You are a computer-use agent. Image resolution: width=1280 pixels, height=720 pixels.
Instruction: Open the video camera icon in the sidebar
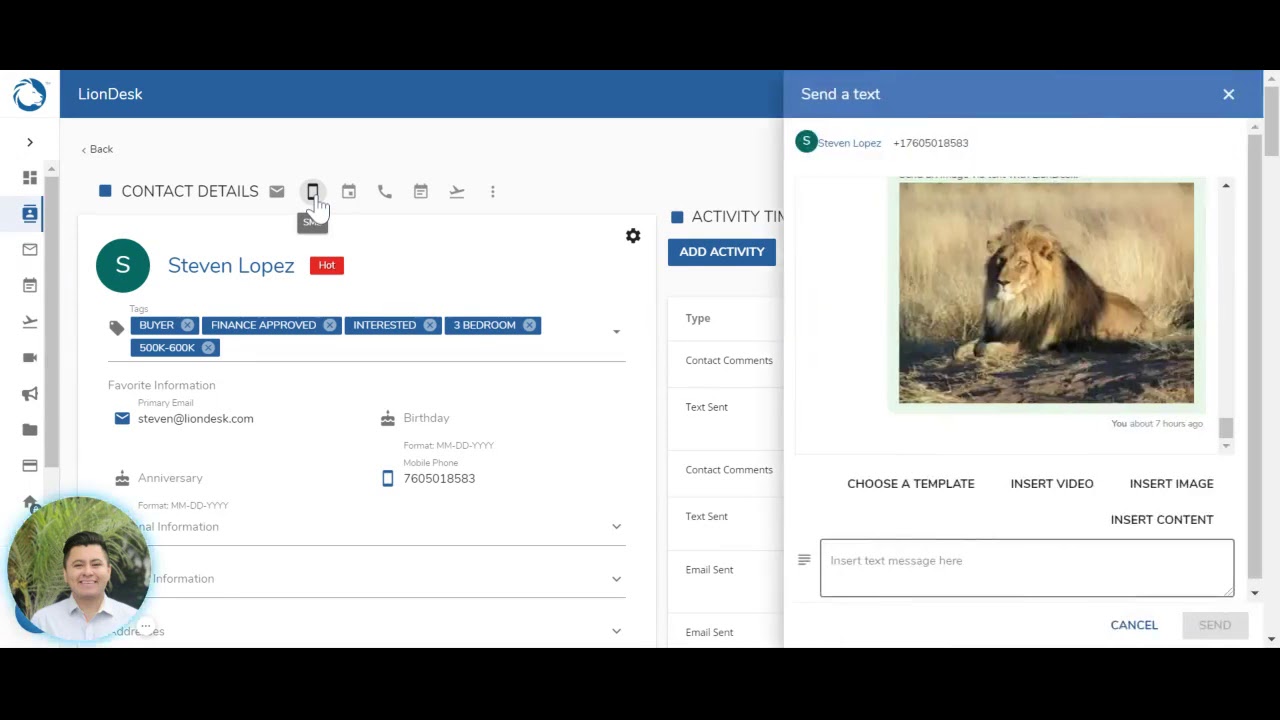30,358
